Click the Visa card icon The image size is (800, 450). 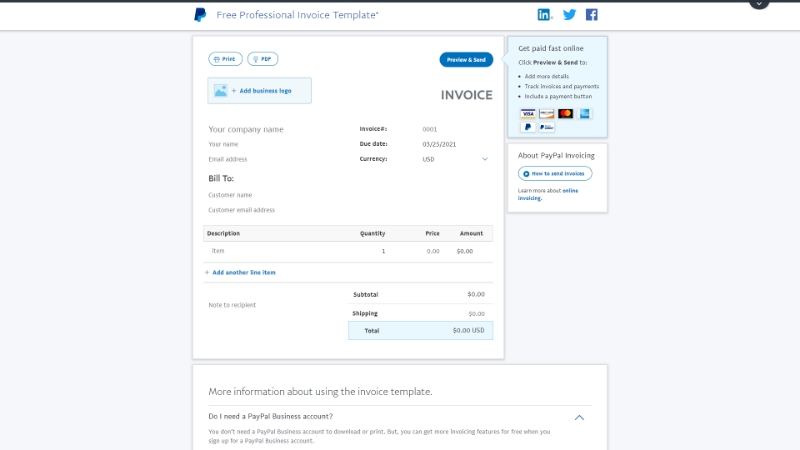(528, 114)
